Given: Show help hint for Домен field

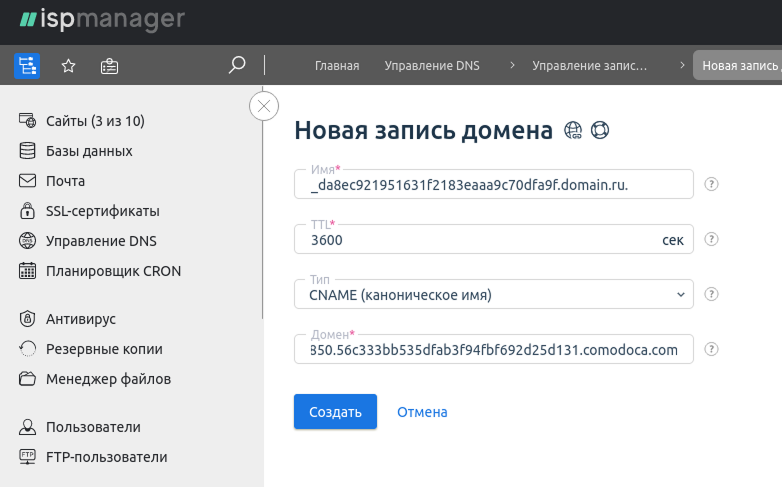Looking at the screenshot, I should click(712, 349).
